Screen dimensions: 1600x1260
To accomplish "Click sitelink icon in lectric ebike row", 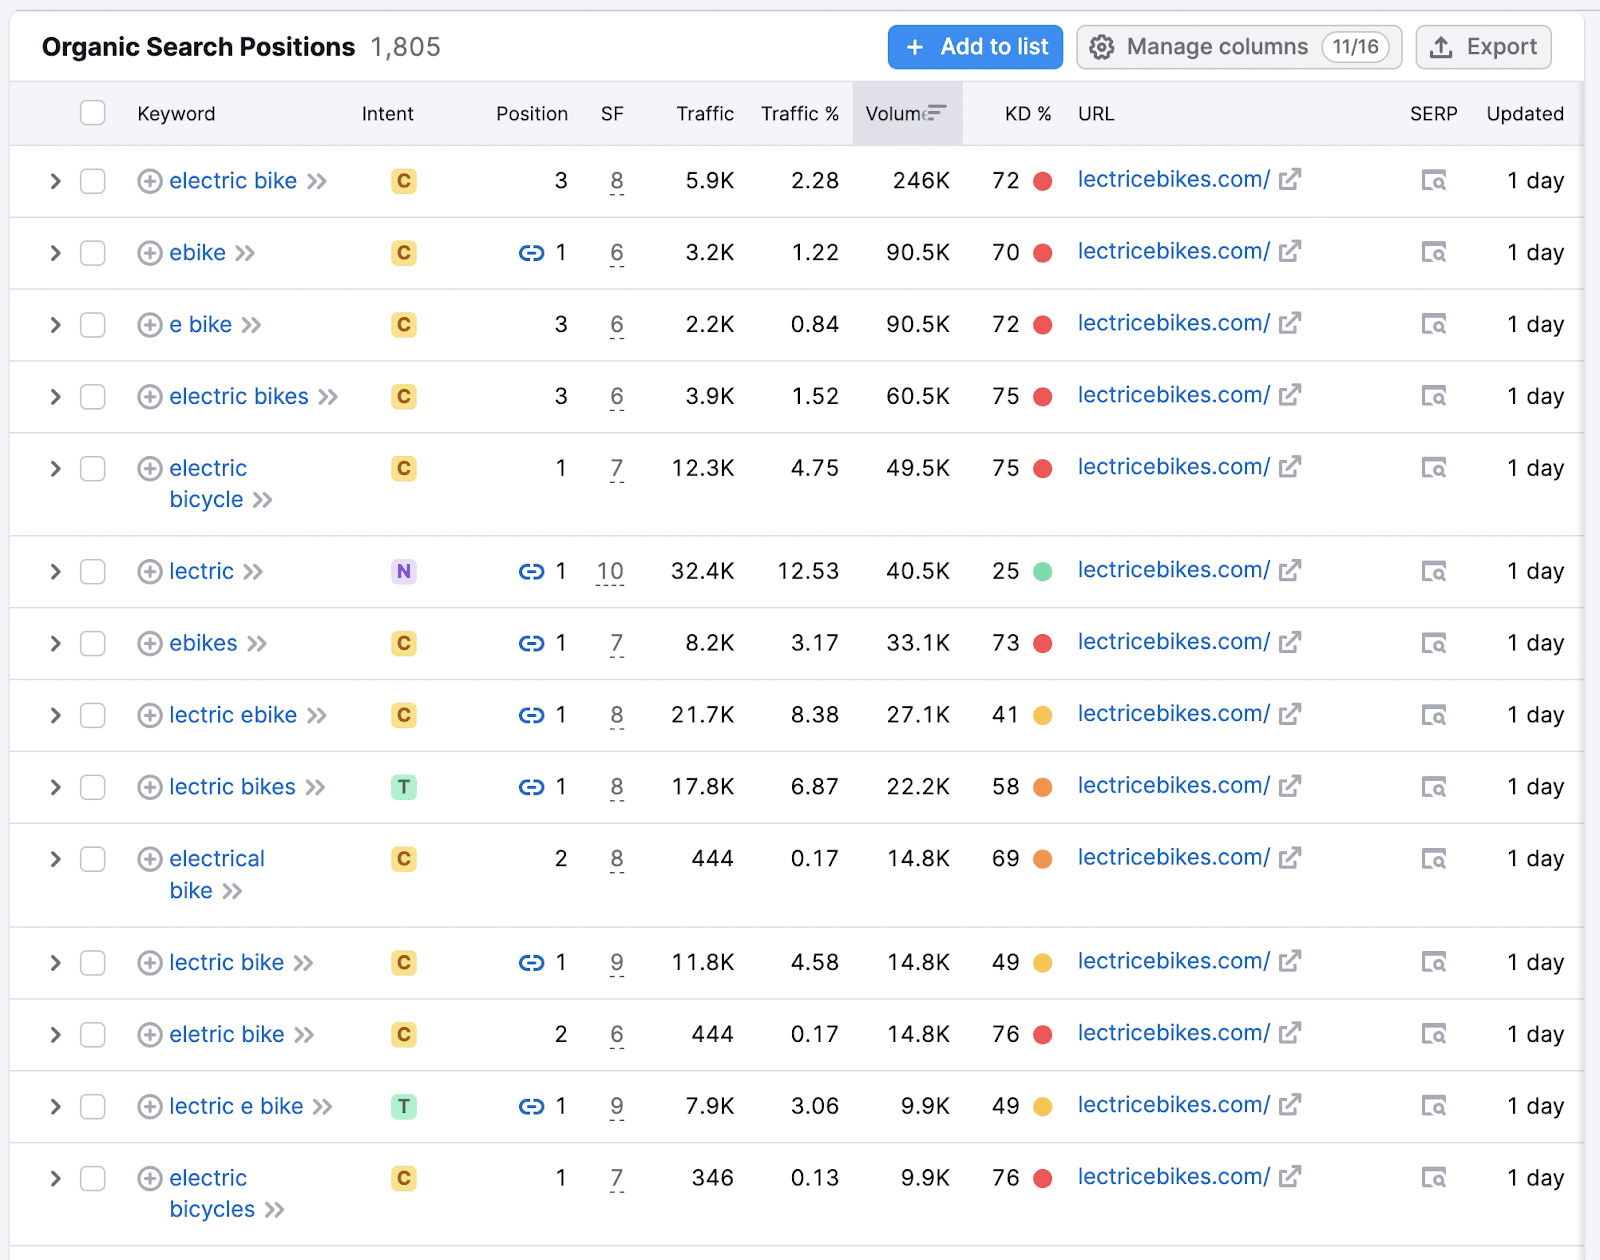I will click(x=531, y=716).
